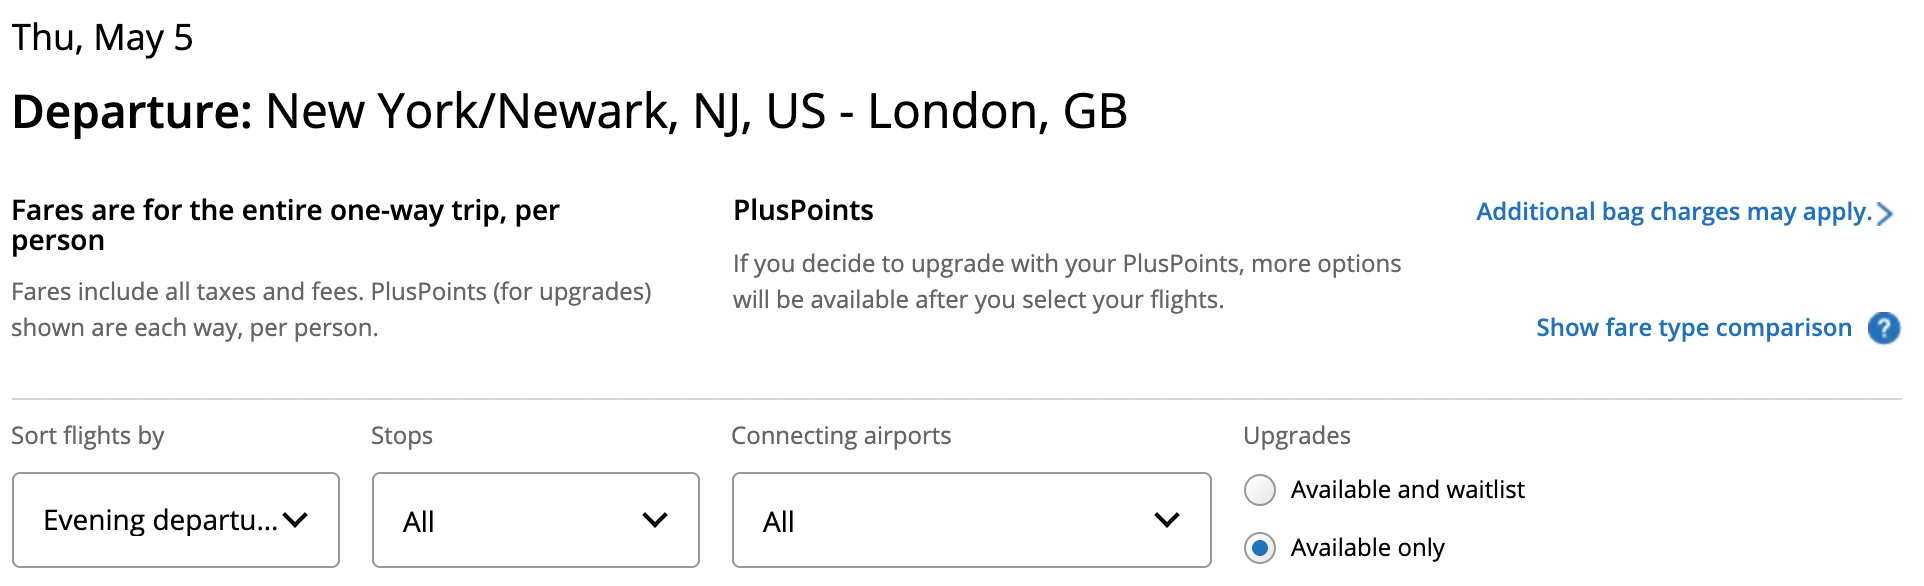Open Show fare type comparison link
The height and width of the screenshot is (586, 1924).
click(x=1694, y=328)
